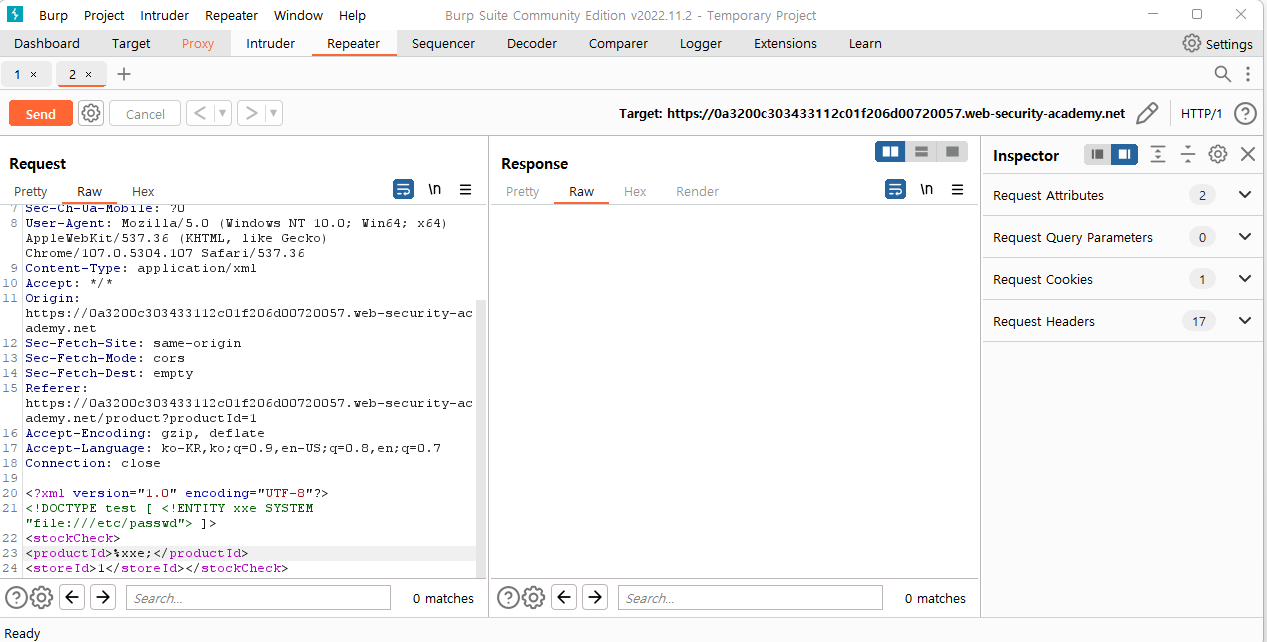Jump to previous Request search match
Viewport: 1267px width, 642px height.
[72, 598]
